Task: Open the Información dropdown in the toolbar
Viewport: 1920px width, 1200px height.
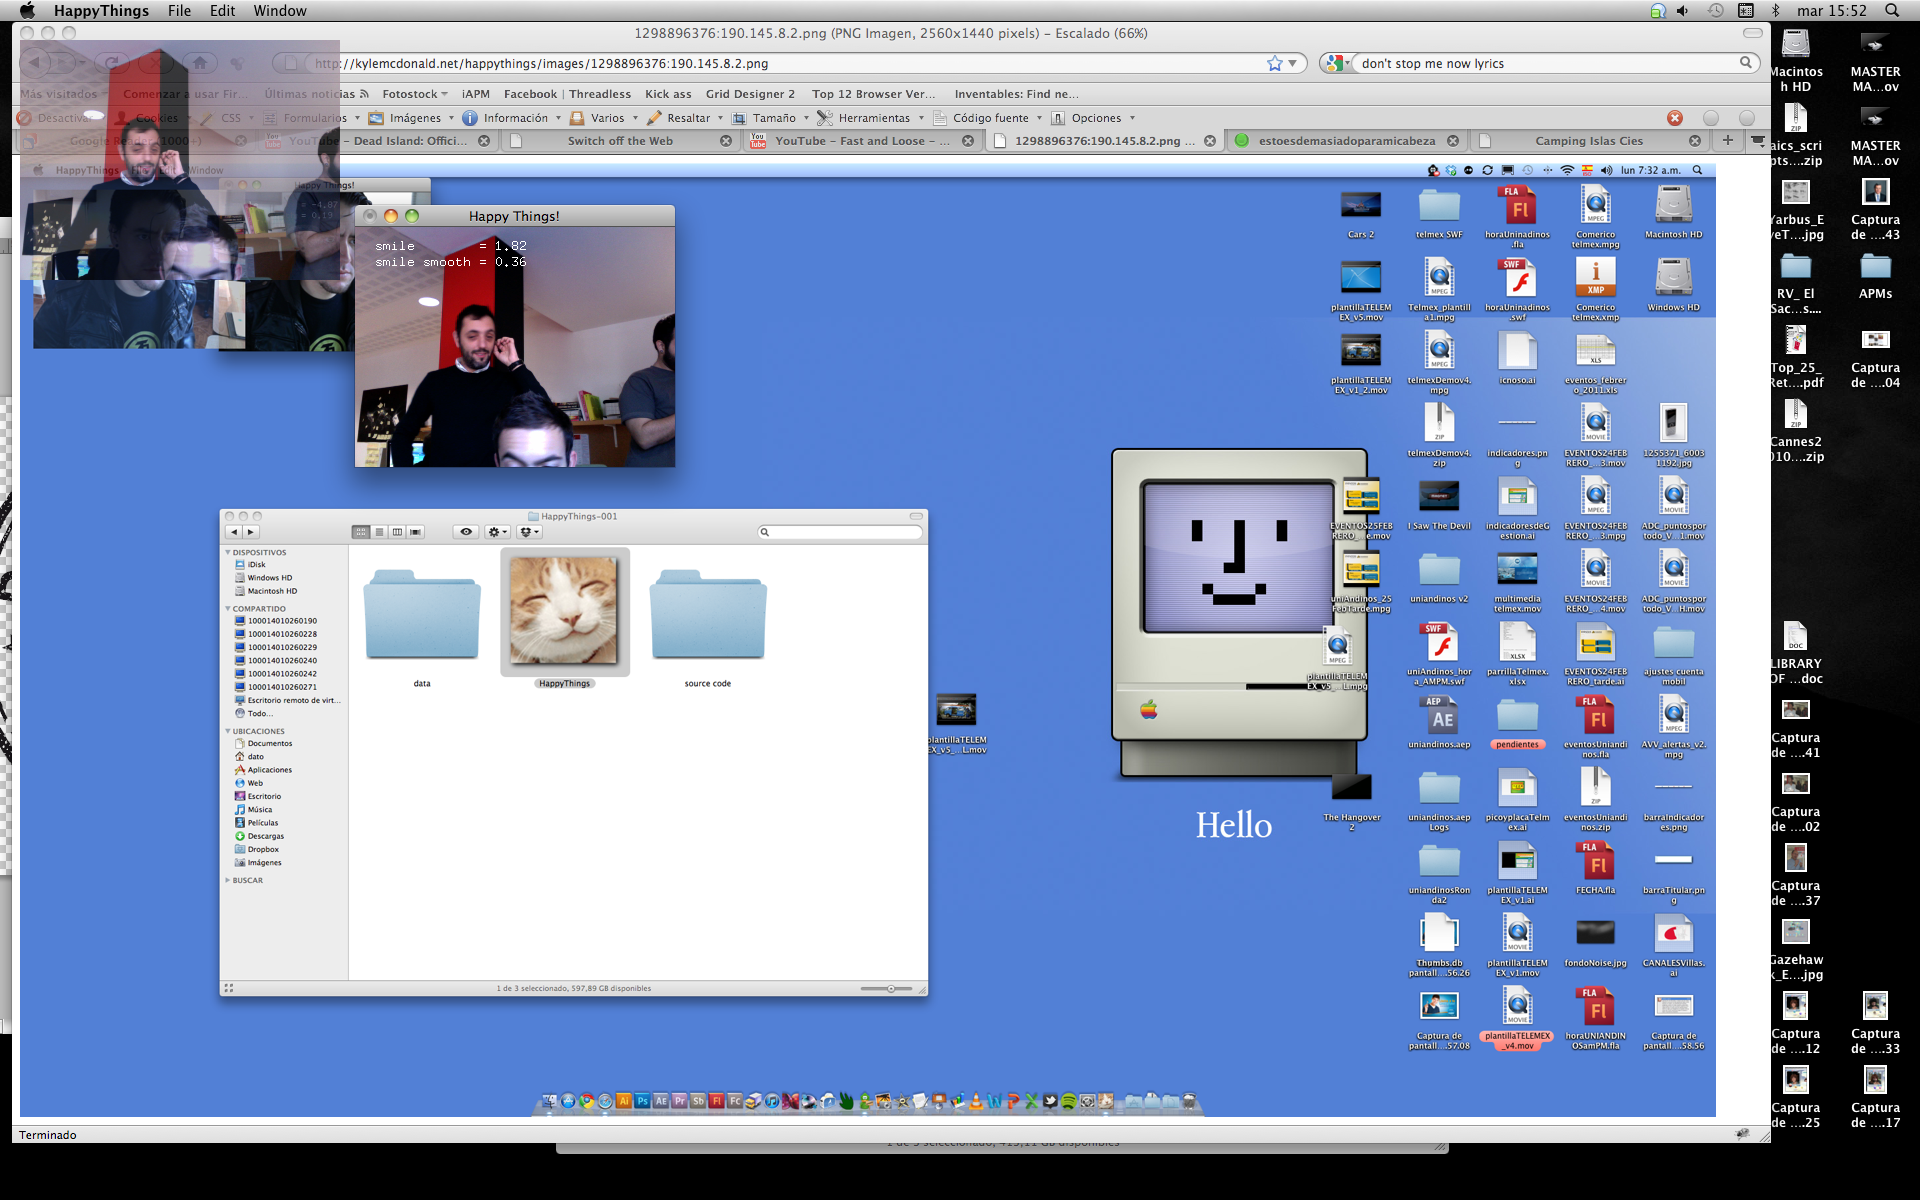Action: 515,118
